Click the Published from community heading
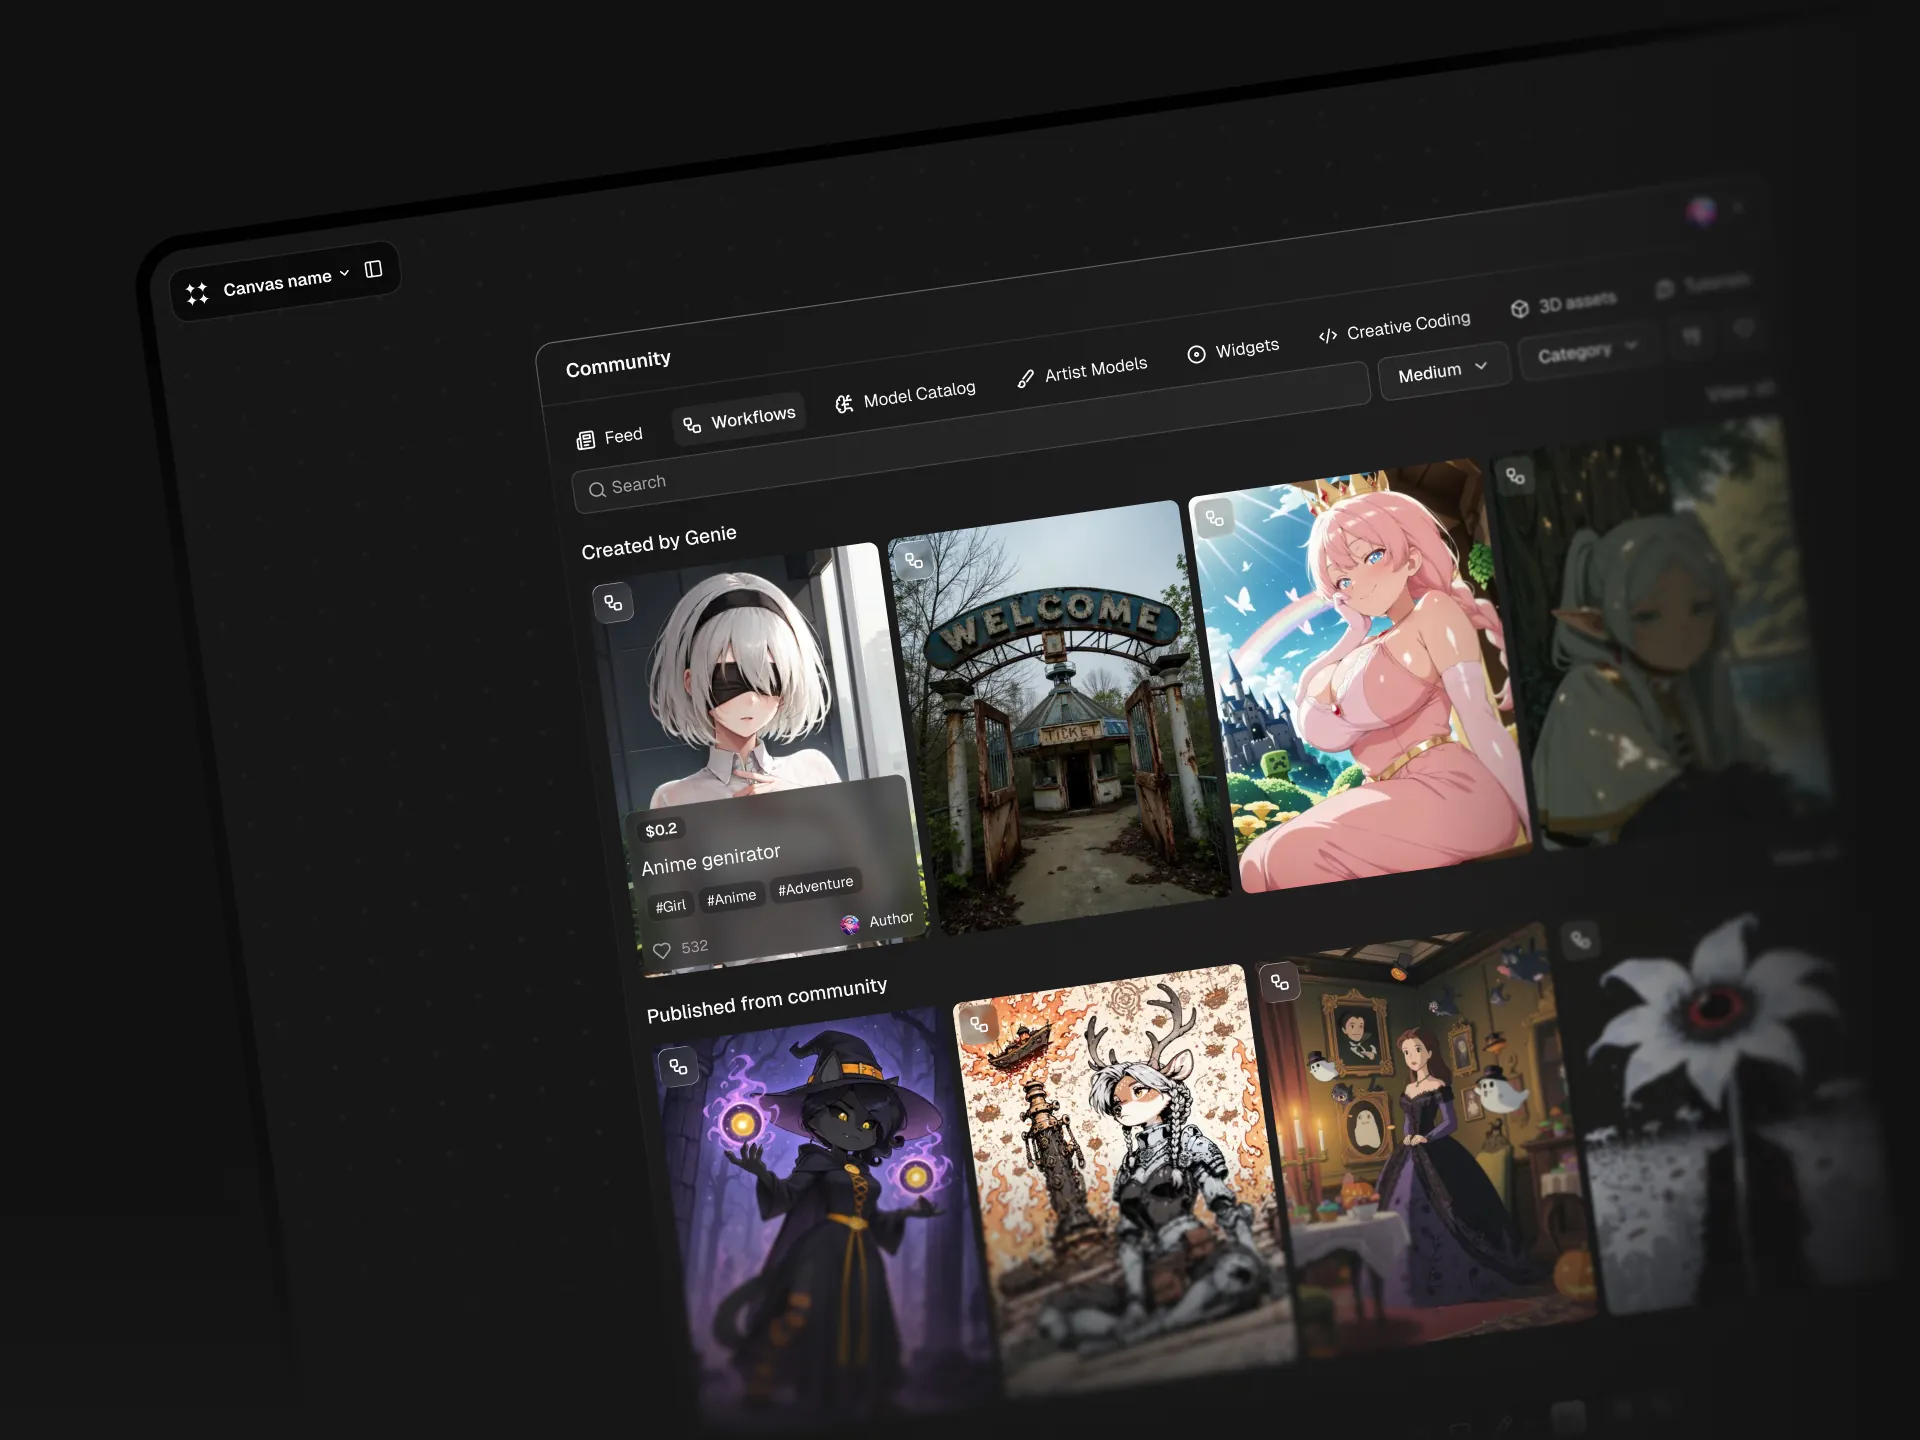The image size is (1920, 1440). click(767, 1000)
